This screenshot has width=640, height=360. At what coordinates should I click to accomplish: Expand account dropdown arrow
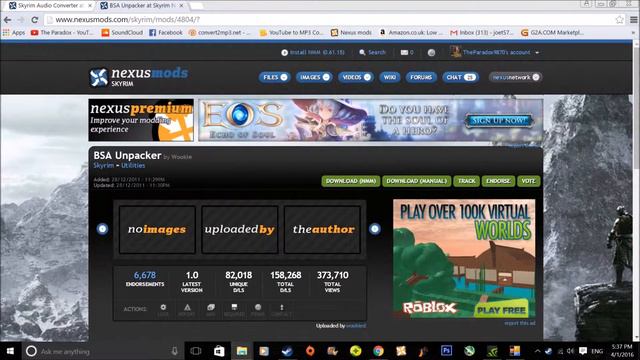(x=537, y=53)
